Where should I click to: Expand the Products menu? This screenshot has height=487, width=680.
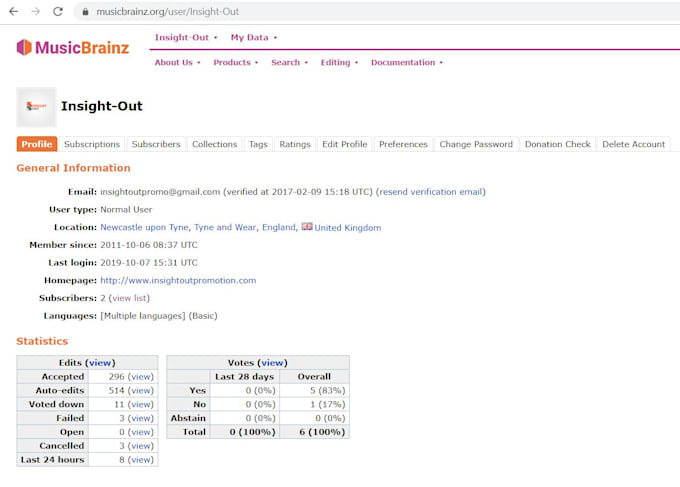(235, 62)
